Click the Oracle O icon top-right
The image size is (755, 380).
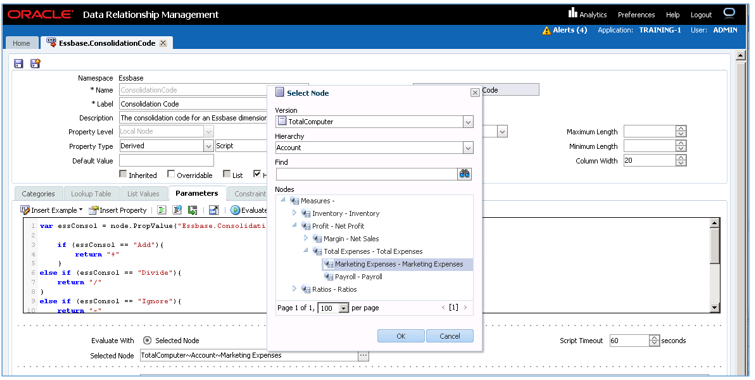coord(729,13)
